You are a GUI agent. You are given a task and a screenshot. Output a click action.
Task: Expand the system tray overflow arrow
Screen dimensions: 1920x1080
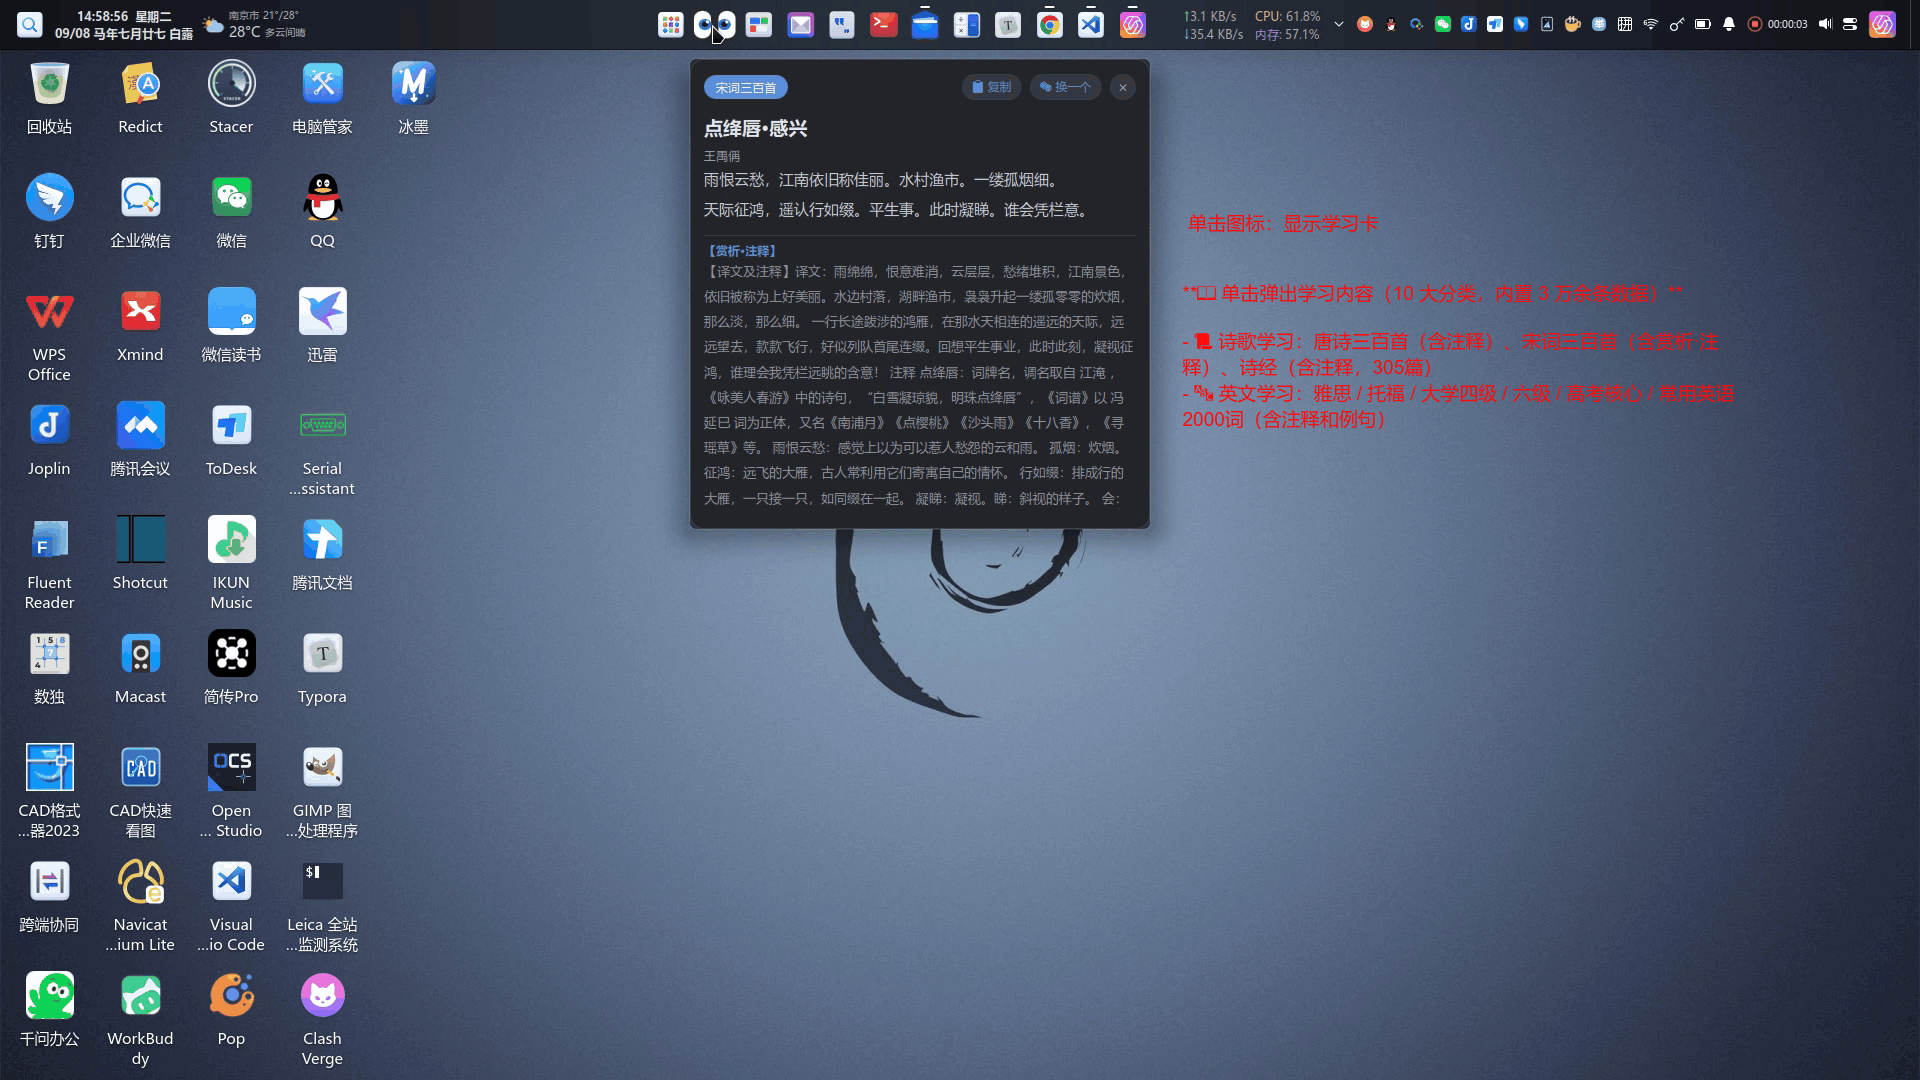click(1339, 24)
